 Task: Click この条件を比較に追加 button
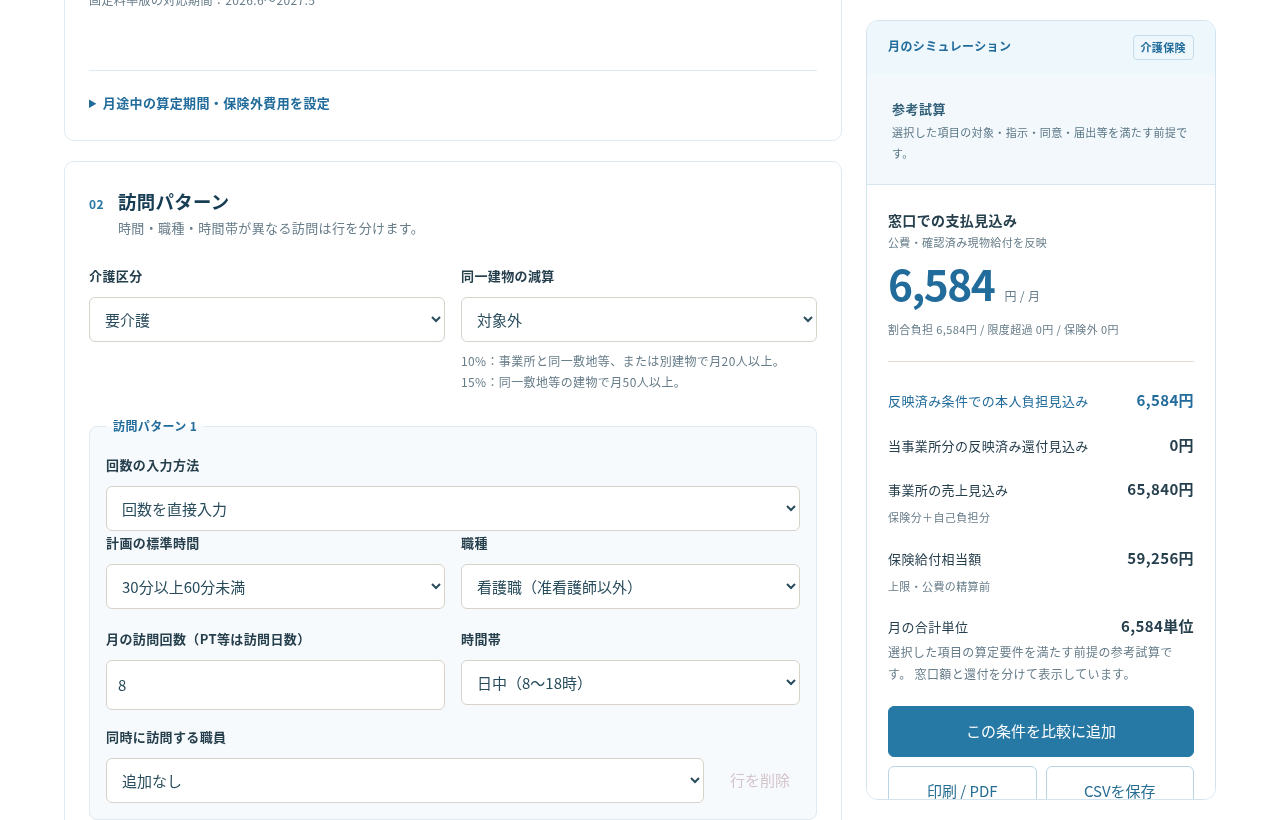pos(1041,731)
